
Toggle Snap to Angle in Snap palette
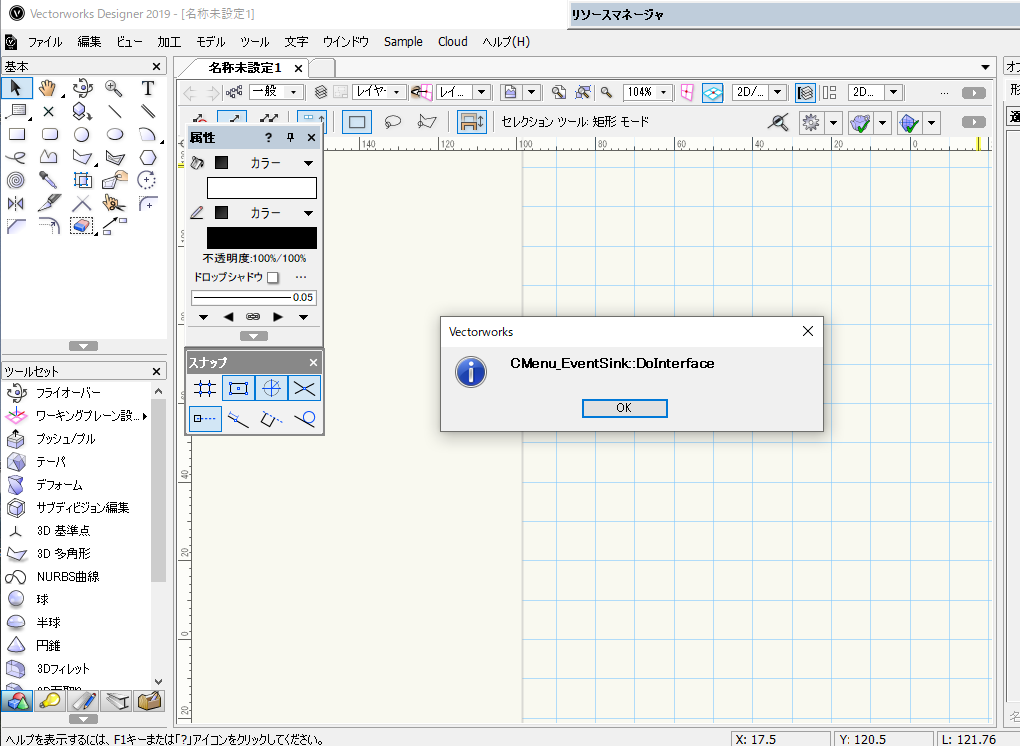pyautogui.click(x=271, y=389)
